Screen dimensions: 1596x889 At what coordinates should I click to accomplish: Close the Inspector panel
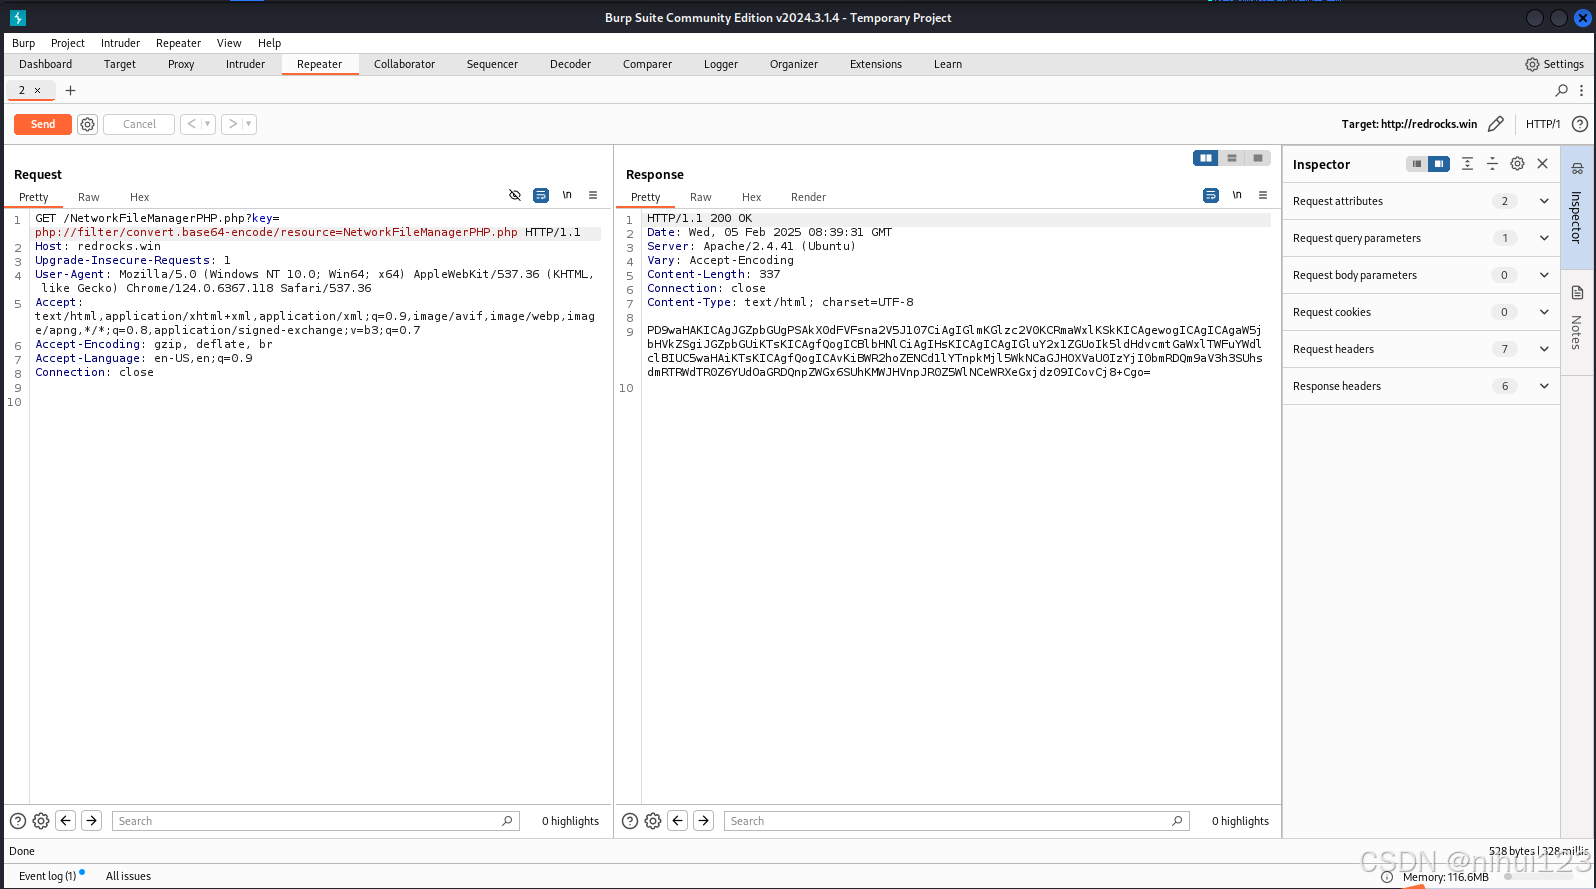1542,164
